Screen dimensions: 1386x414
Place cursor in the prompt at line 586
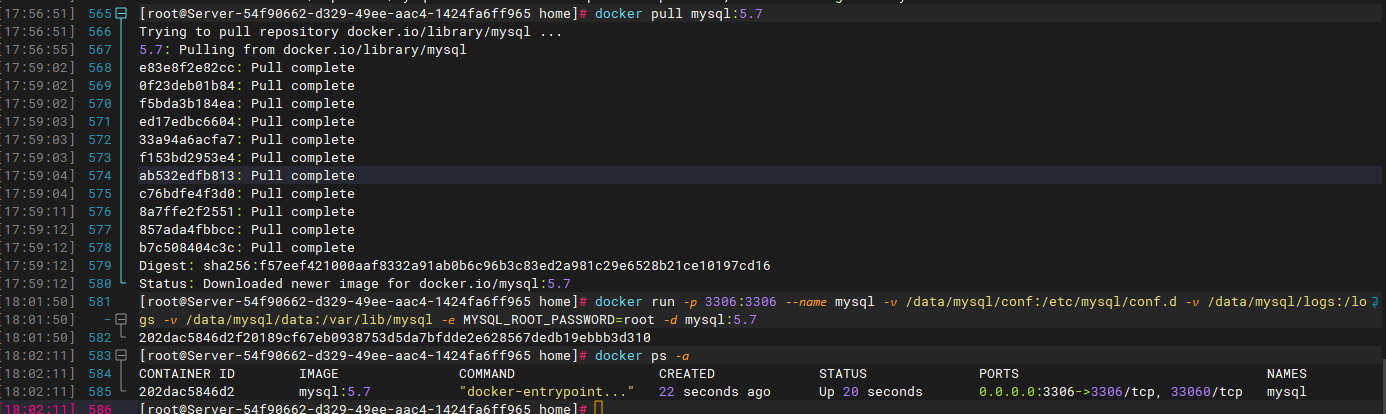[599, 410]
